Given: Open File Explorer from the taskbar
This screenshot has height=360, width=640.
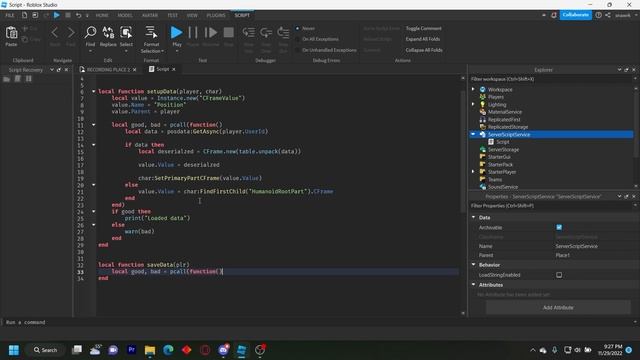Looking at the screenshot, I should 150,350.
